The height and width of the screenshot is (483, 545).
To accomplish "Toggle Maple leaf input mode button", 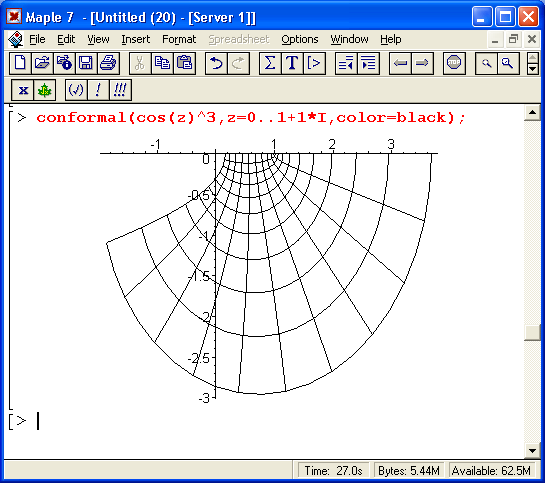I will coord(44,90).
